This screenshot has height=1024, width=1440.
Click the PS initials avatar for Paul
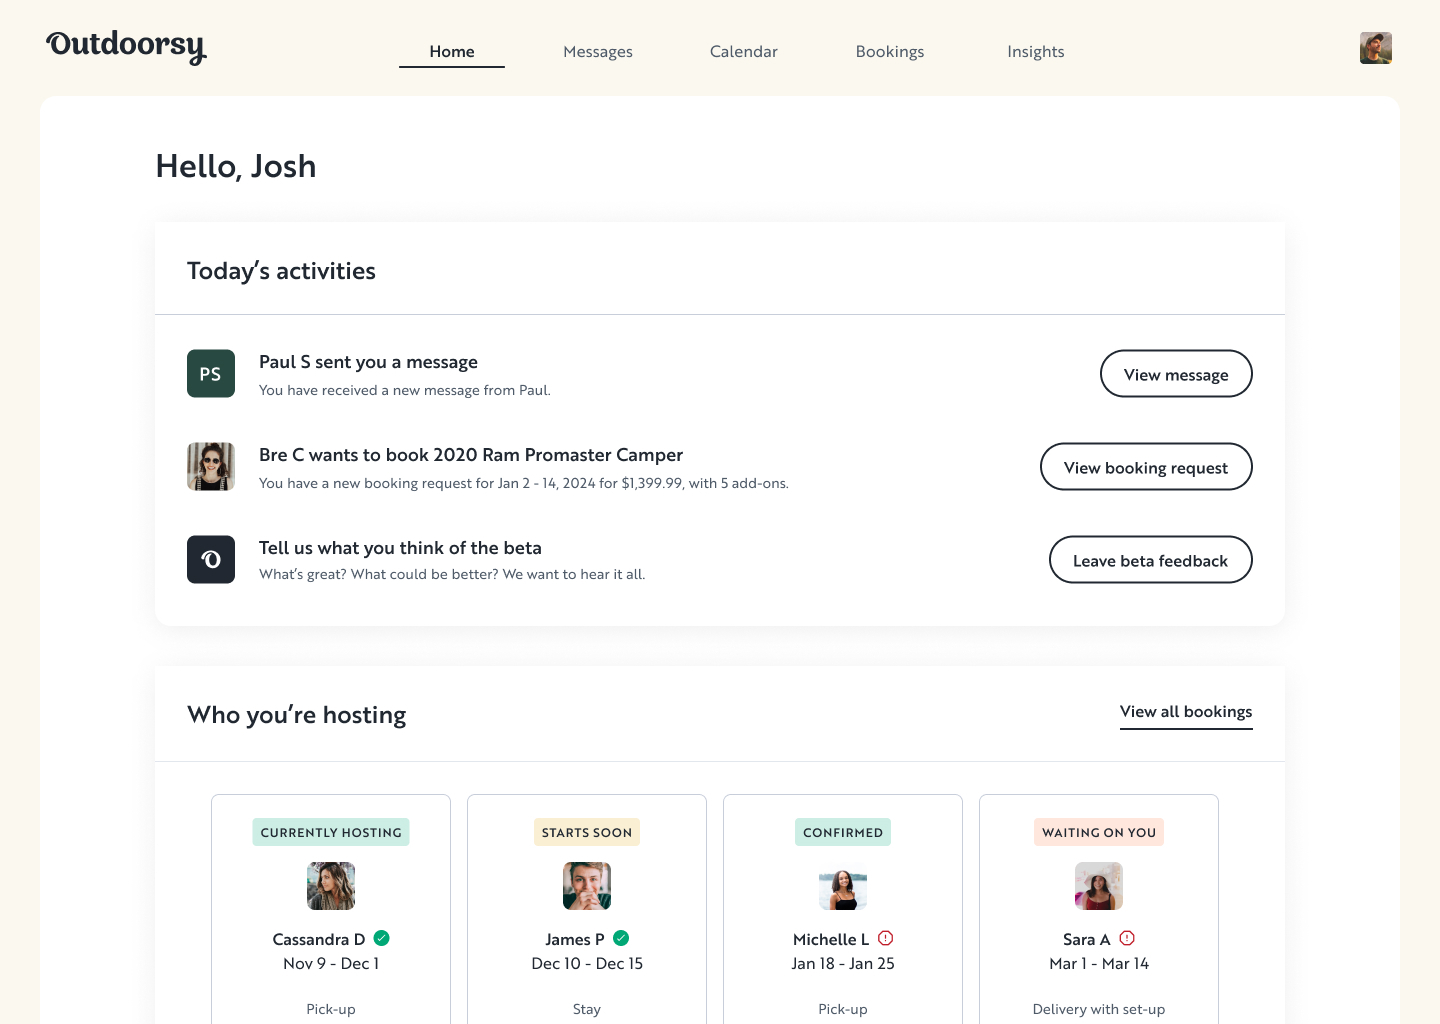(x=211, y=374)
